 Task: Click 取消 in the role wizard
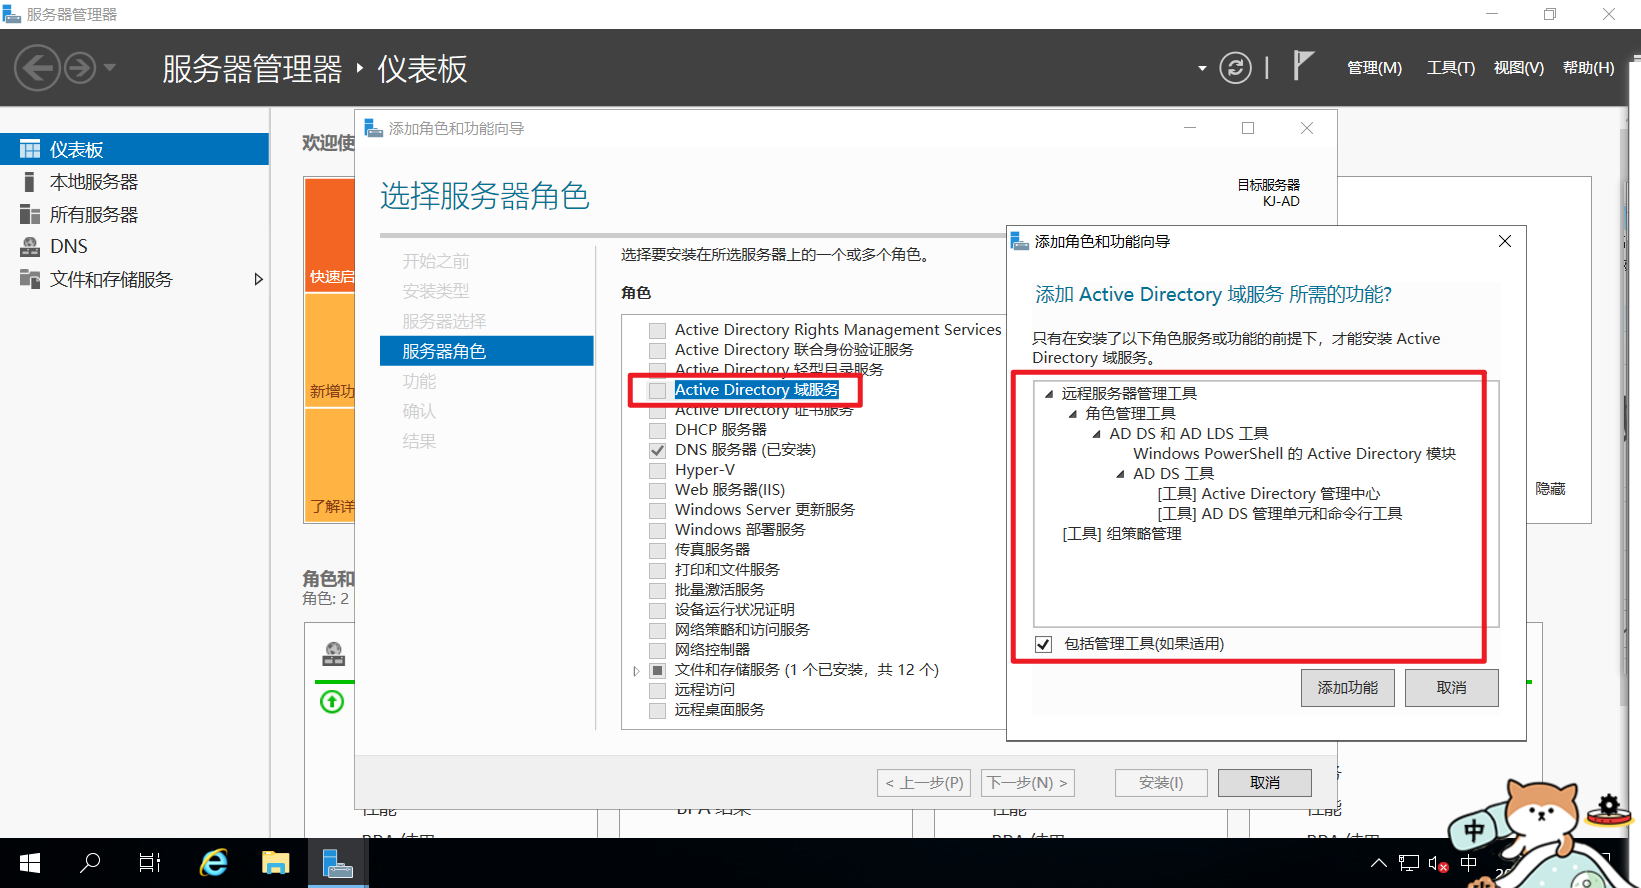1265,783
